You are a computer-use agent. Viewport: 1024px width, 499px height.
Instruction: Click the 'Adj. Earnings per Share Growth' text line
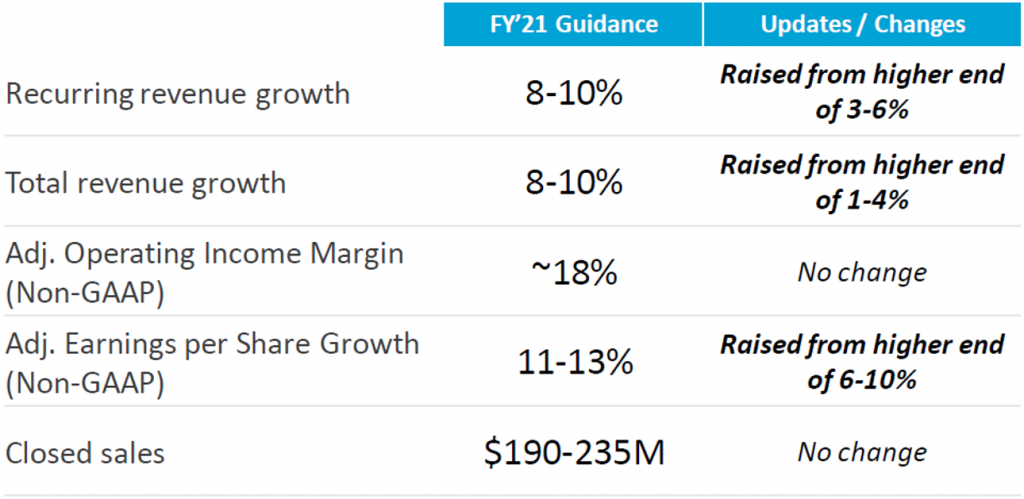213,343
